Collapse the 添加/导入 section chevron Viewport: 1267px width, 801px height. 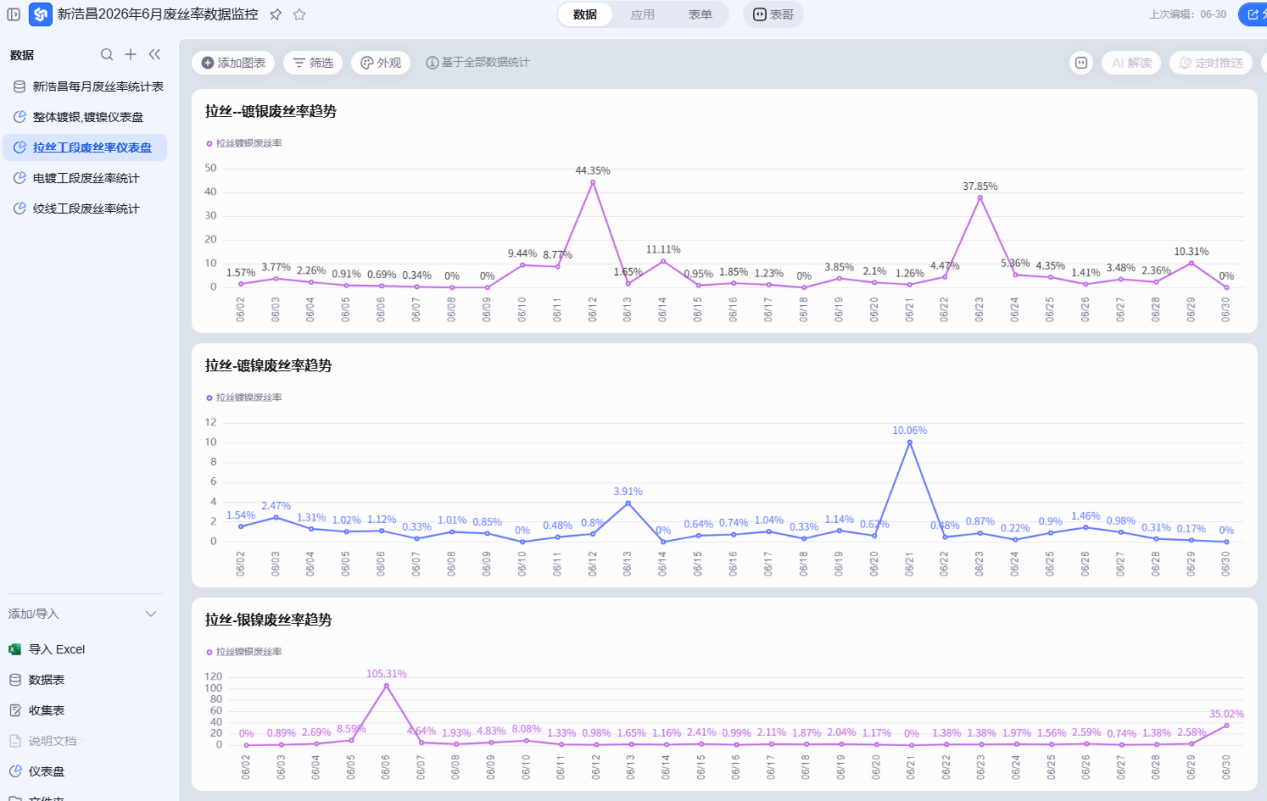pos(151,614)
